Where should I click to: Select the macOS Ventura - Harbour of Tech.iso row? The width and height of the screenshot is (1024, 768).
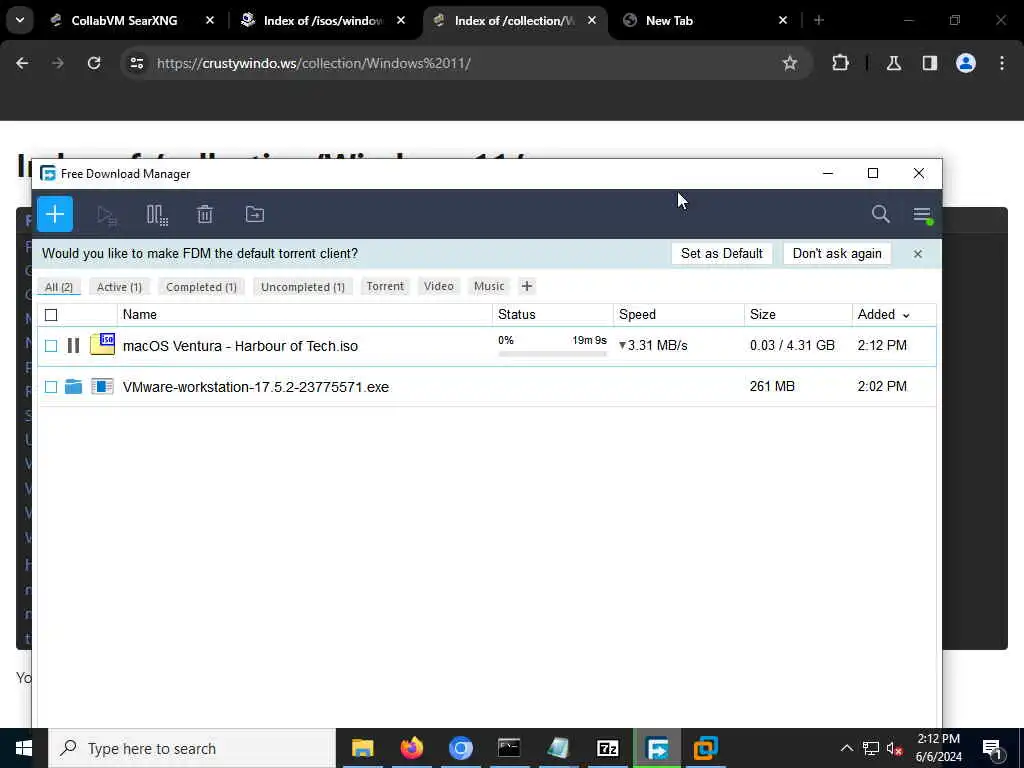click(487, 345)
